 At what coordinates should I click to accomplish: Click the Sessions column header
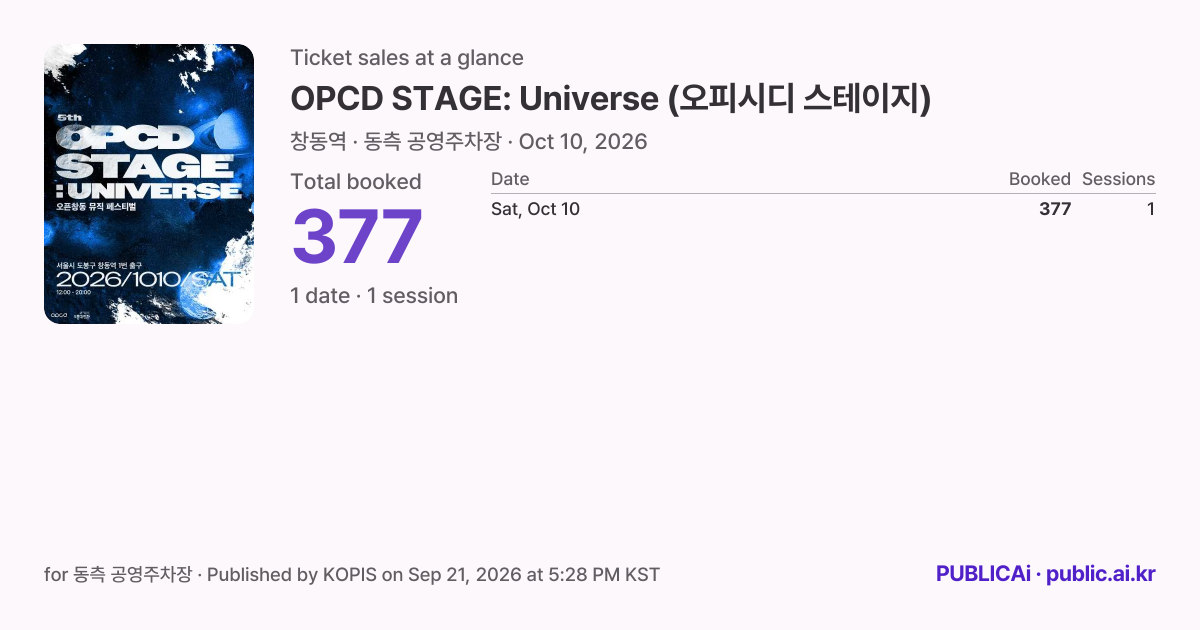tap(1118, 179)
